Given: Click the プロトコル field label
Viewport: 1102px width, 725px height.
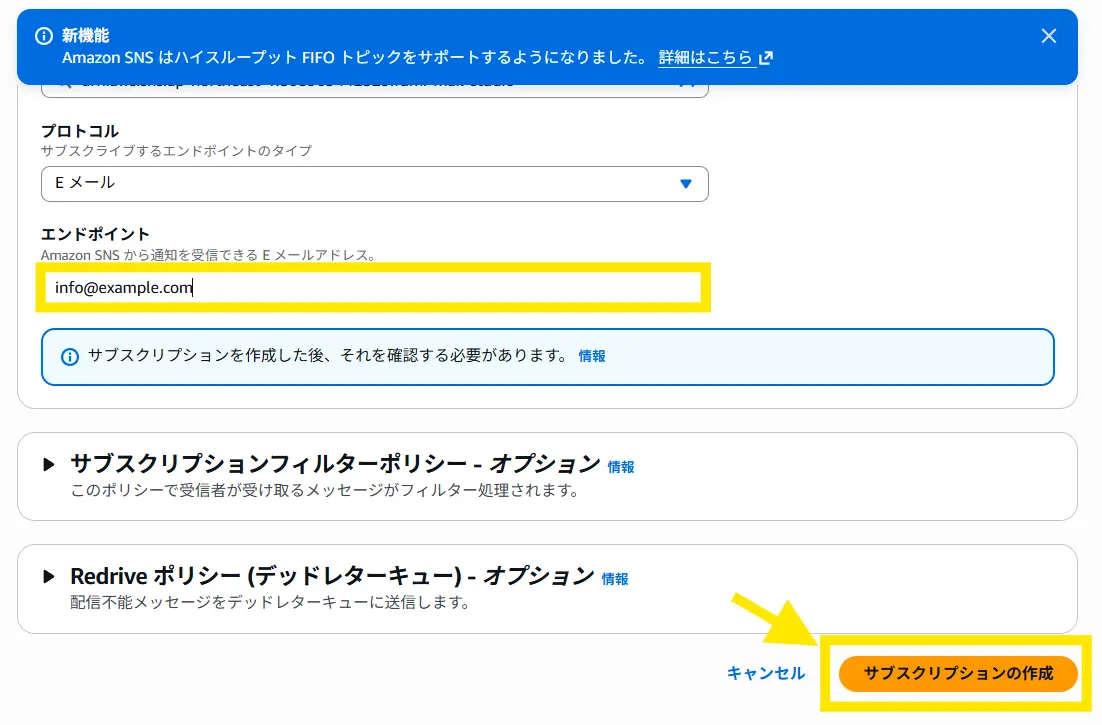Looking at the screenshot, I should click(79, 131).
